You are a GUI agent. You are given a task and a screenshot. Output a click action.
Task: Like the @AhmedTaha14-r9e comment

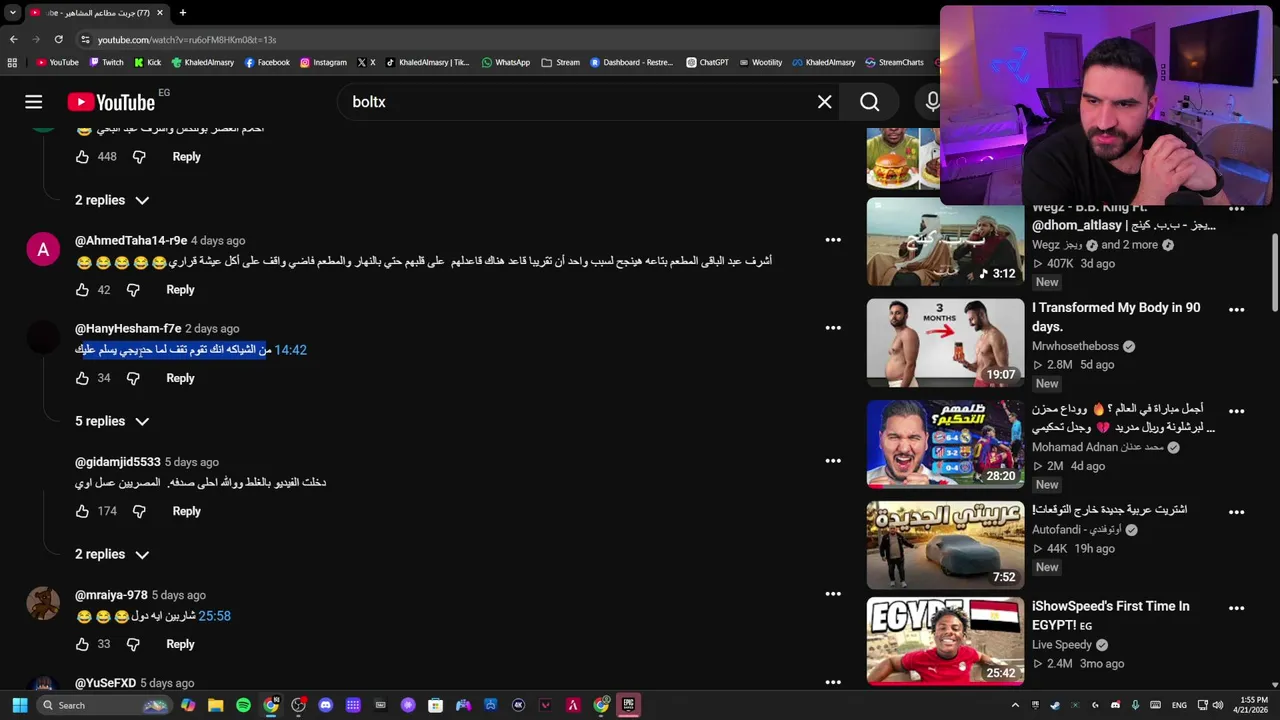82,290
